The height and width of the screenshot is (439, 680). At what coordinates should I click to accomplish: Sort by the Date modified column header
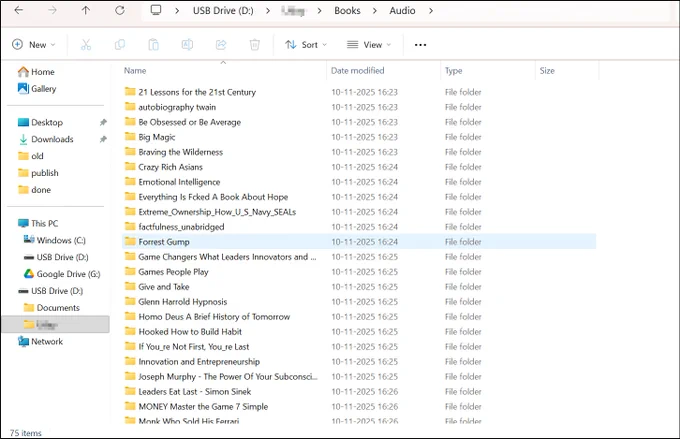(x=357, y=70)
